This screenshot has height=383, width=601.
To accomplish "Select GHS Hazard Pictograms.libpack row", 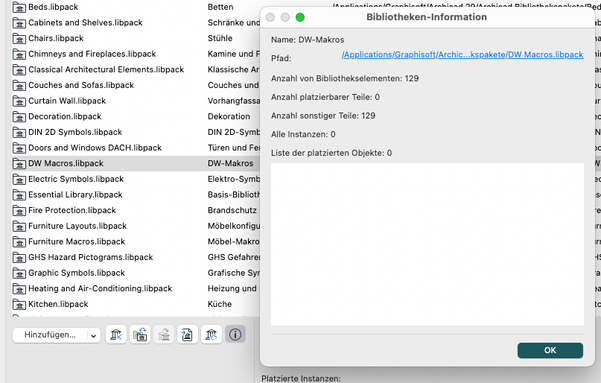I will coord(91,257).
